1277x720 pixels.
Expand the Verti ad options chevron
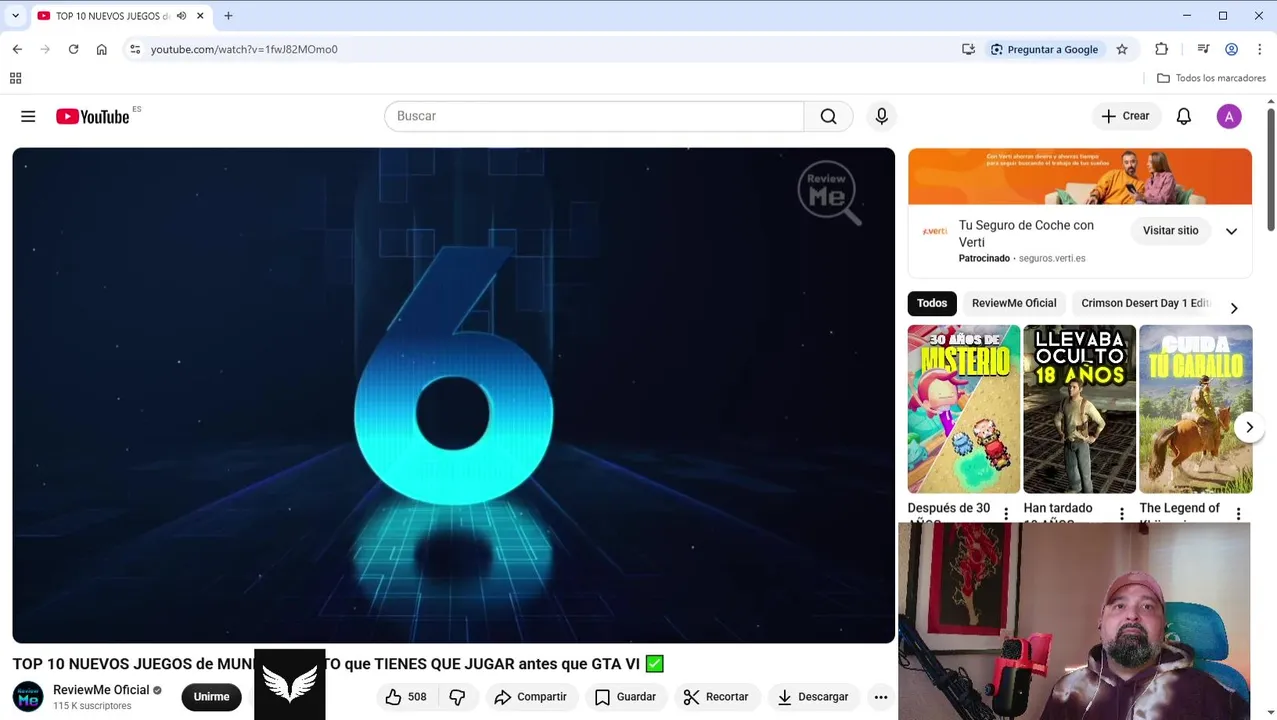[1231, 231]
